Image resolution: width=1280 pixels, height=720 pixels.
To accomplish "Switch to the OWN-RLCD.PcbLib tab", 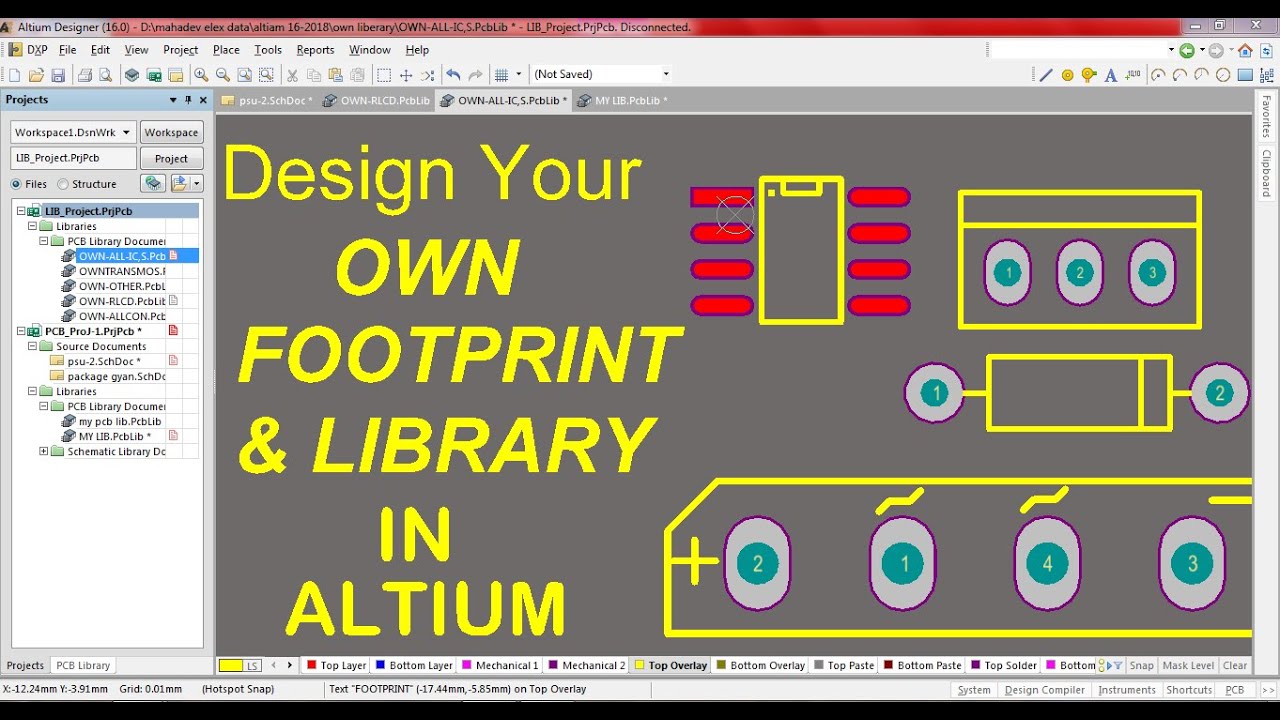I will click(377, 100).
